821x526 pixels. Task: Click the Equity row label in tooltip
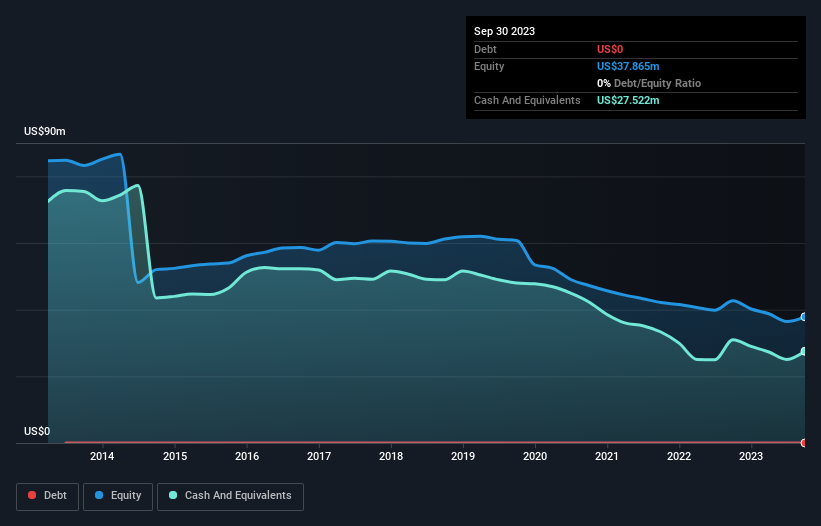click(489, 66)
